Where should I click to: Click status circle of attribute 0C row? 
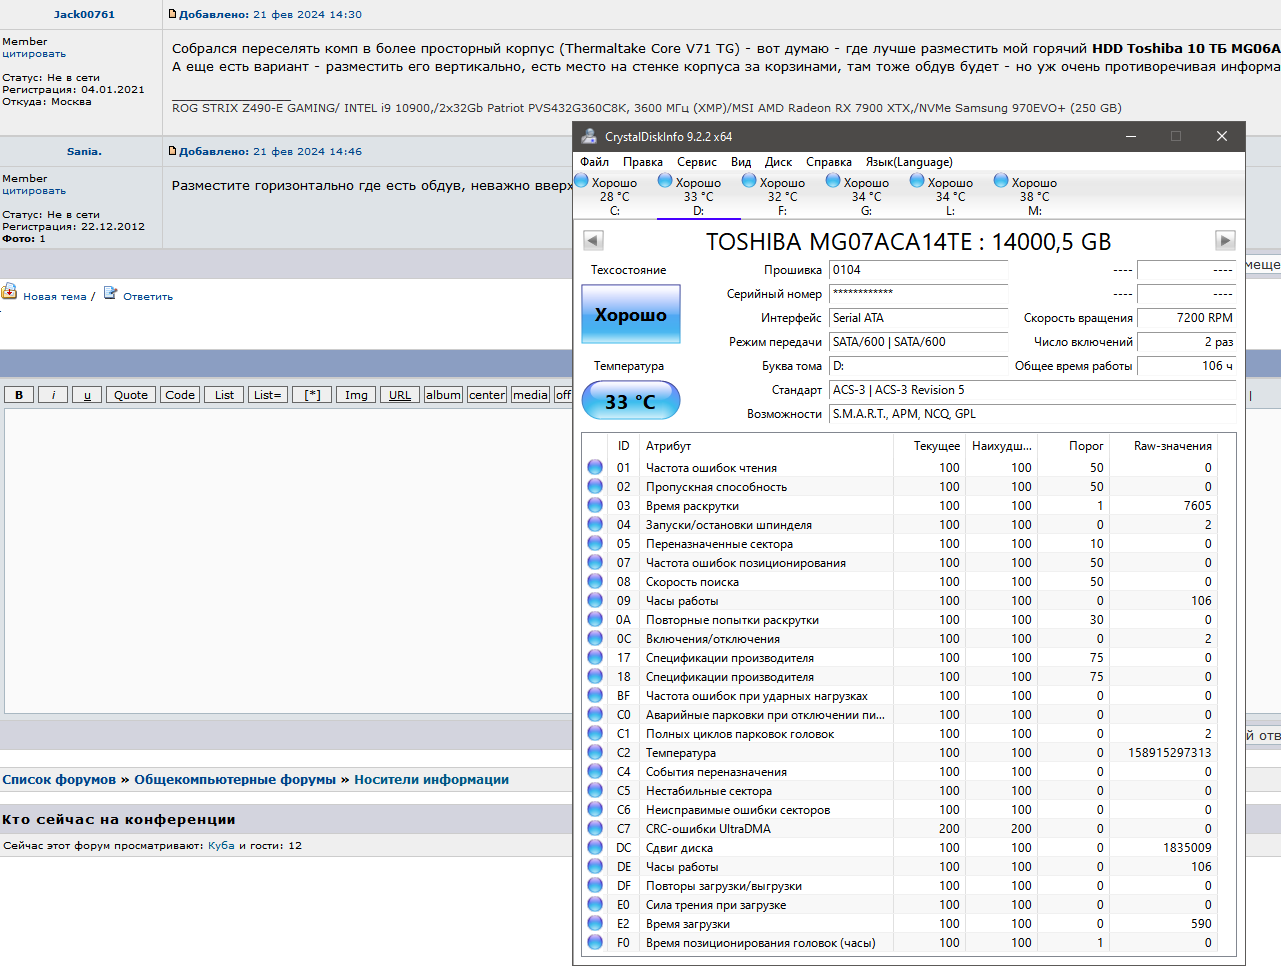(x=595, y=638)
